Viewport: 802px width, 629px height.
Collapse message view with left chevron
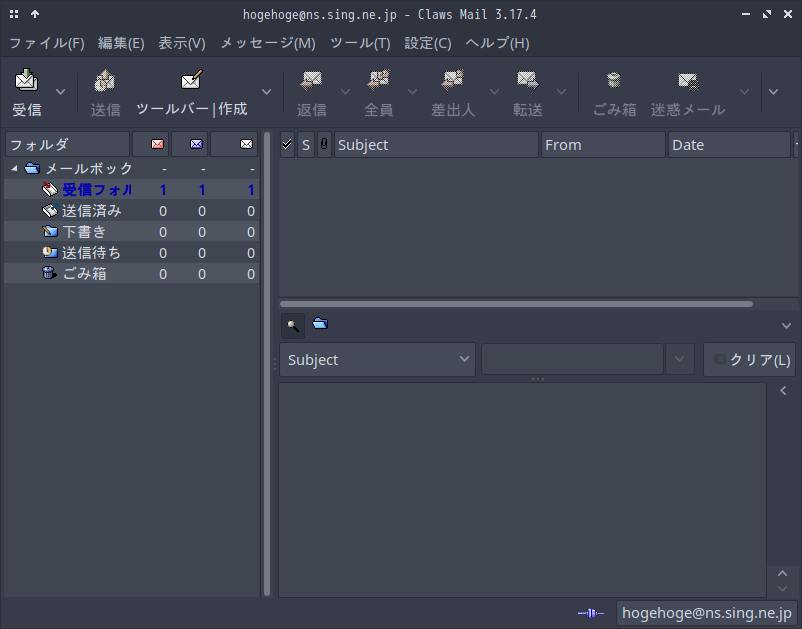tap(783, 391)
